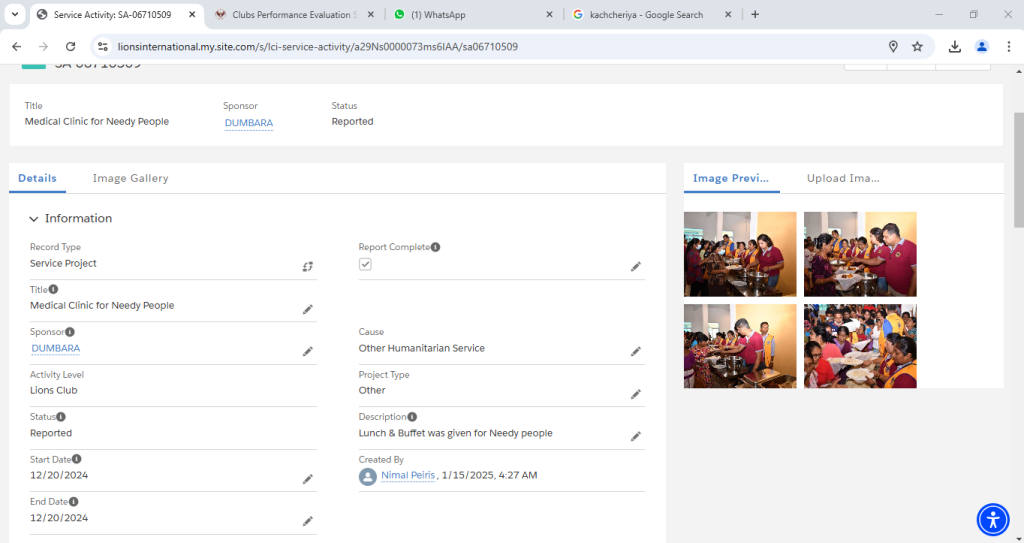Open the Chrome profile avatar icon
The width and height of the screenshot is (1024, 543).
point(982,46)
